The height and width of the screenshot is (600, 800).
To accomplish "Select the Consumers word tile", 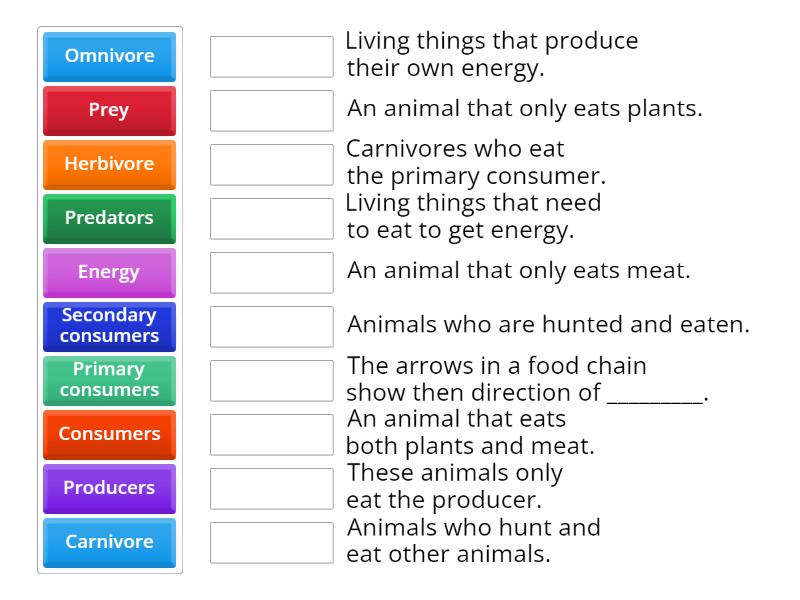I will pos(108,434).
